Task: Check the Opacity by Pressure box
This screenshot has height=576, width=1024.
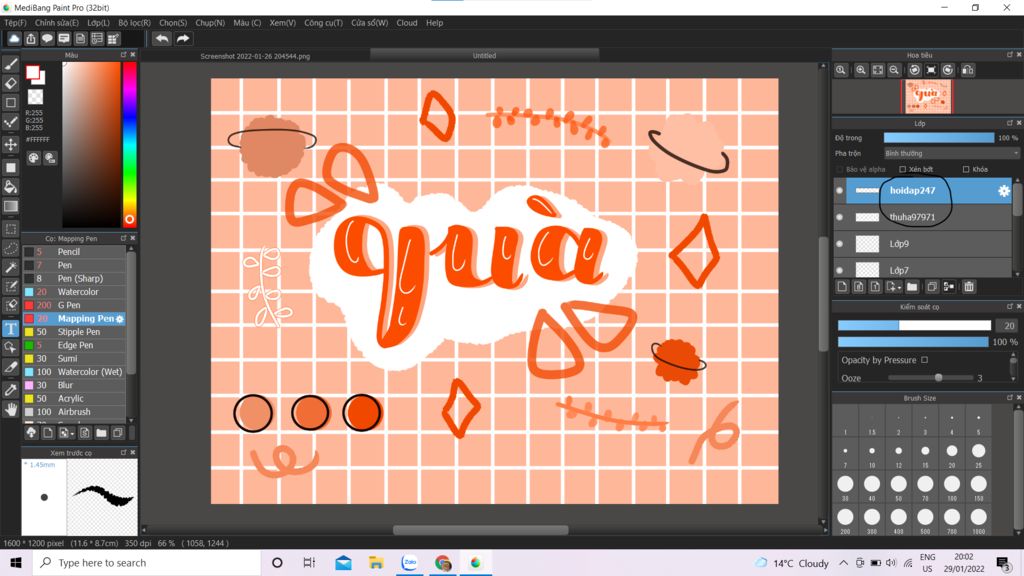Action: 924,360
